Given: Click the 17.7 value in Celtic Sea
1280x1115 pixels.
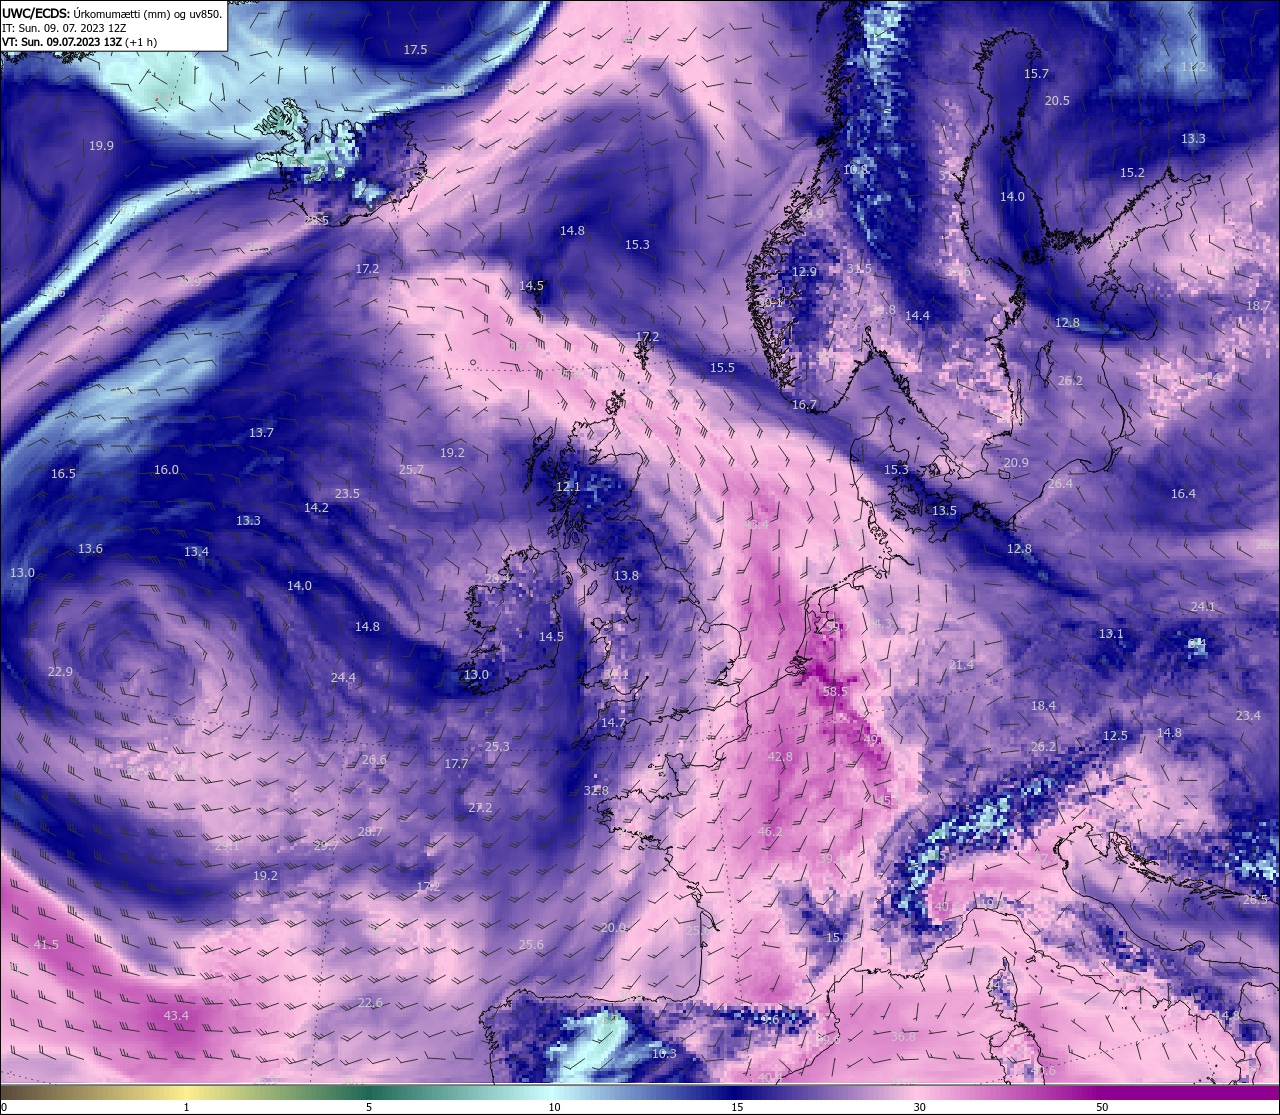Looking at the screenshot, I should [x=456, y=764].
